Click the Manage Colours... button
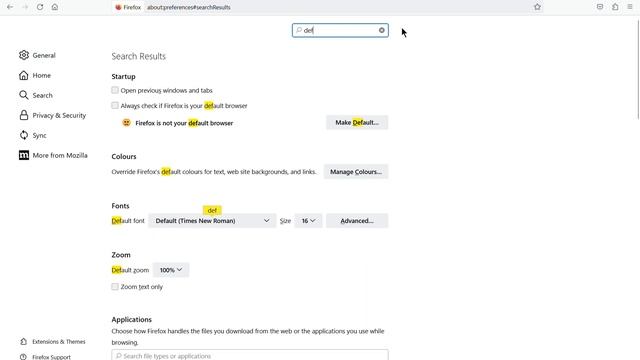This screenshot has width=640, height=360. pyautogui.click(x=356, y=172)
